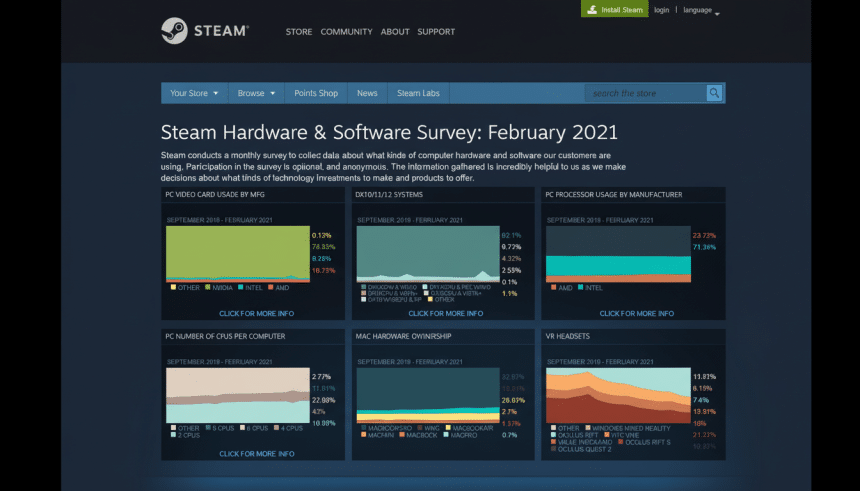Click the login link
Image resolution: width=860 pixels, height=491 pixels.
(x=661, y=10)
